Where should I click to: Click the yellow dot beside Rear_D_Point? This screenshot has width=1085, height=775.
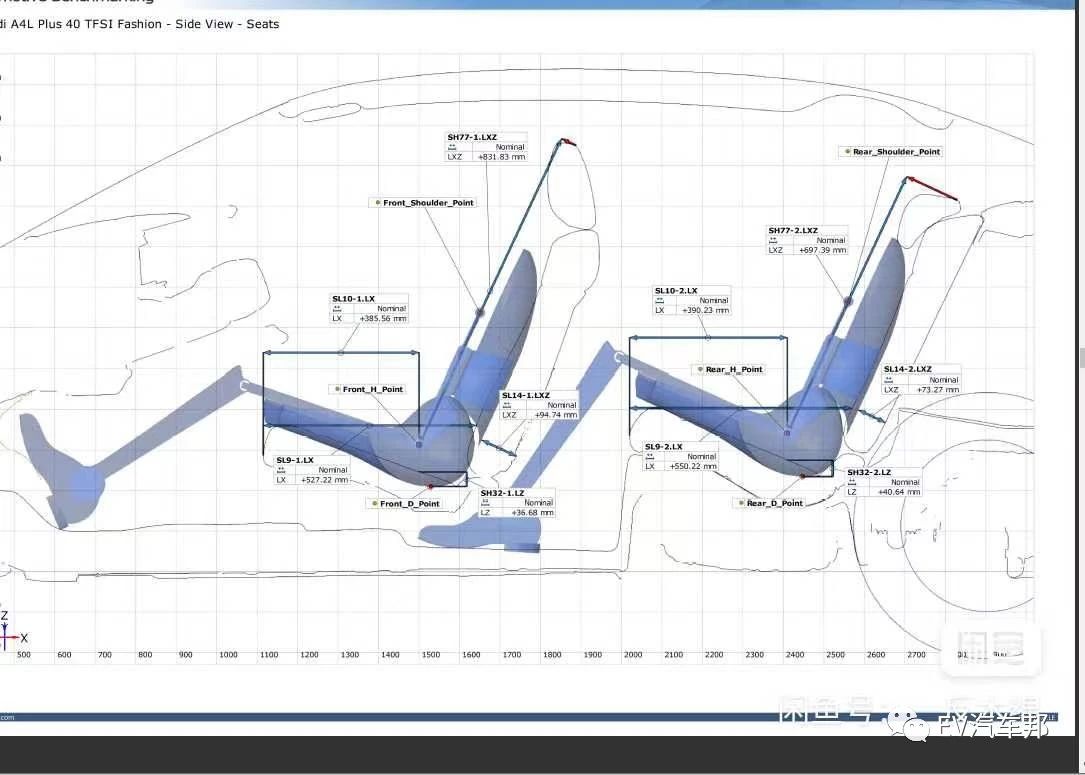pos(740,503)
